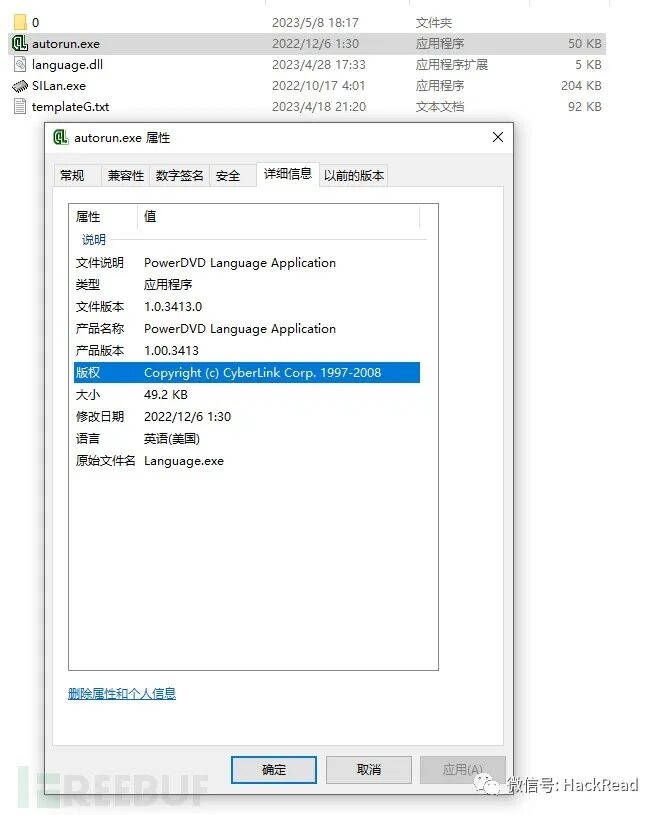Close the autorun.exe properties dialog
The image size is (660, 815).
pos(497,137)
